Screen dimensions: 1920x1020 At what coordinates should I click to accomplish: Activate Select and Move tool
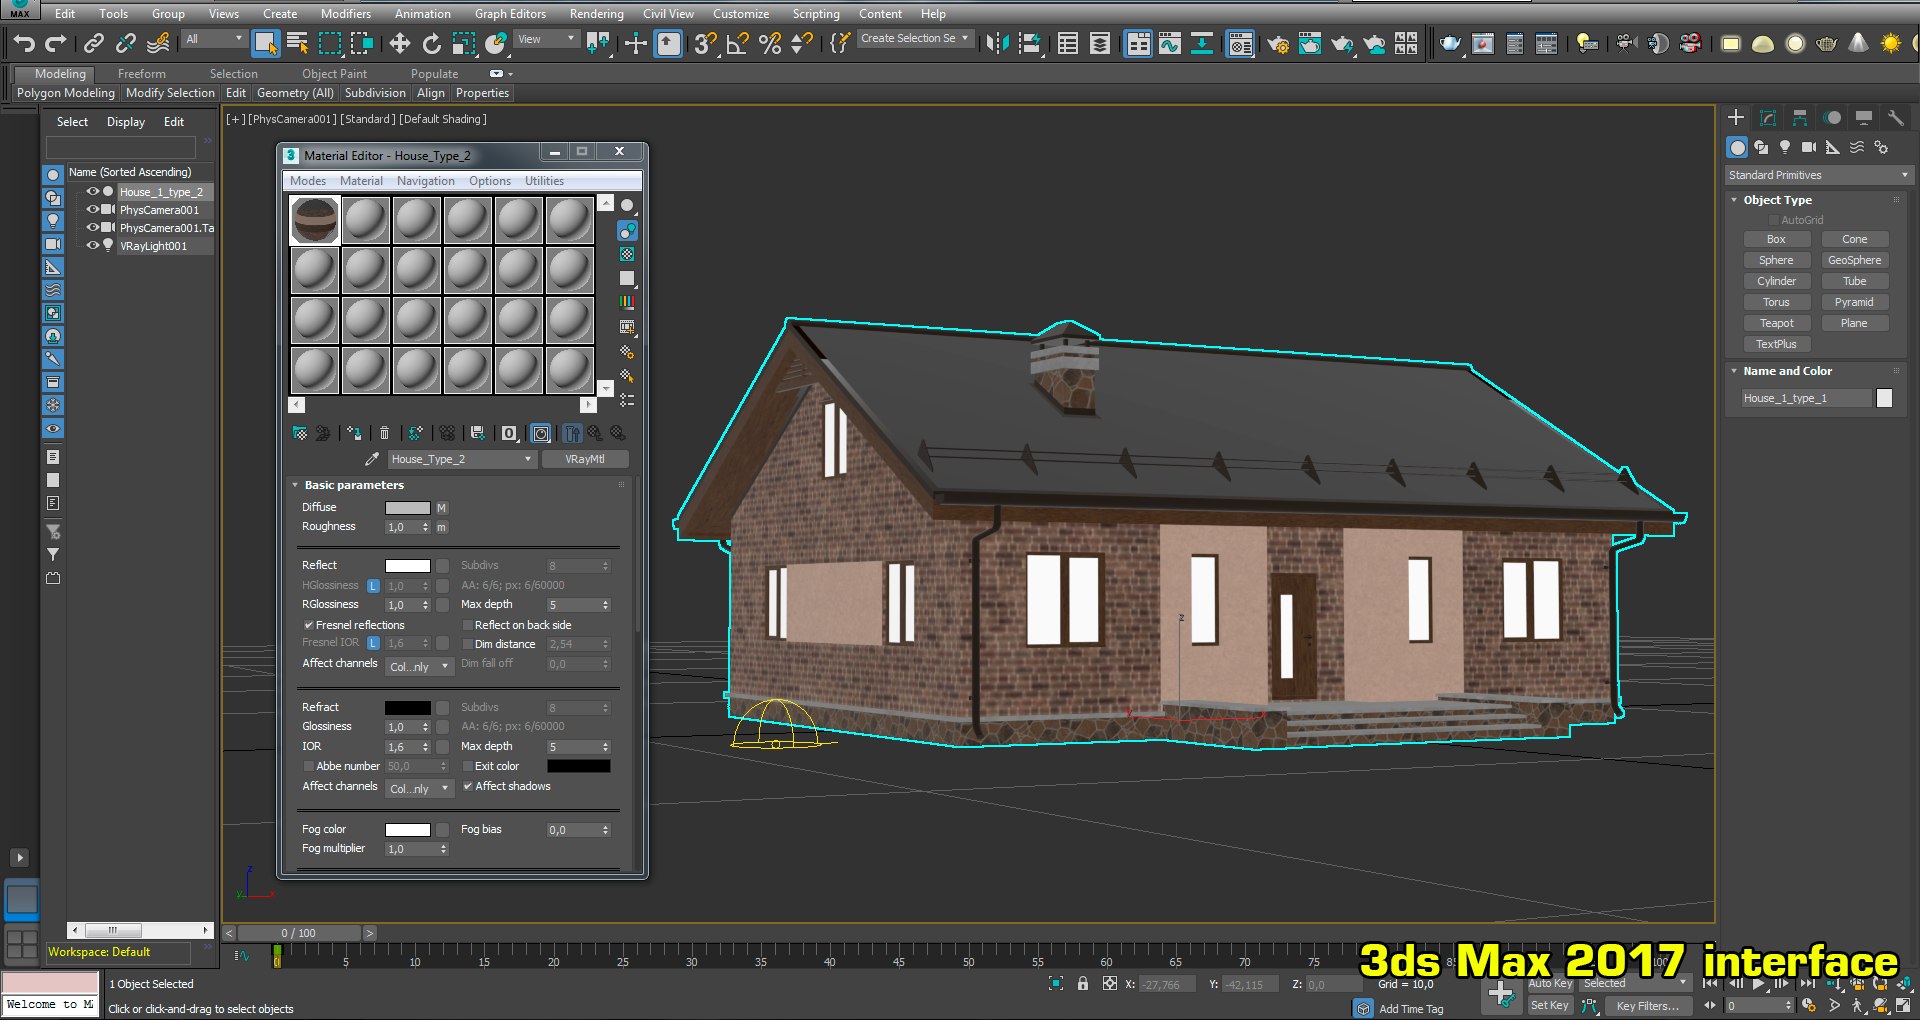tap(399, 43)
